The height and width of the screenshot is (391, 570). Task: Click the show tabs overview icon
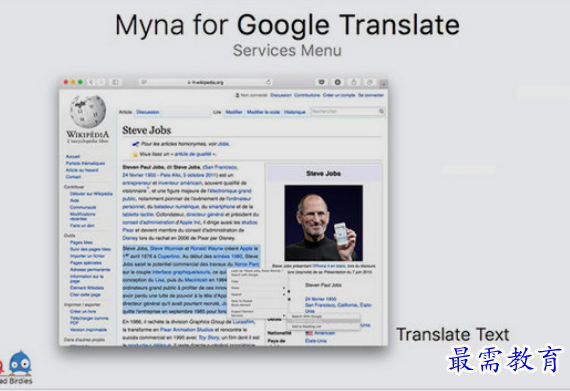click(x=369, y=82)
